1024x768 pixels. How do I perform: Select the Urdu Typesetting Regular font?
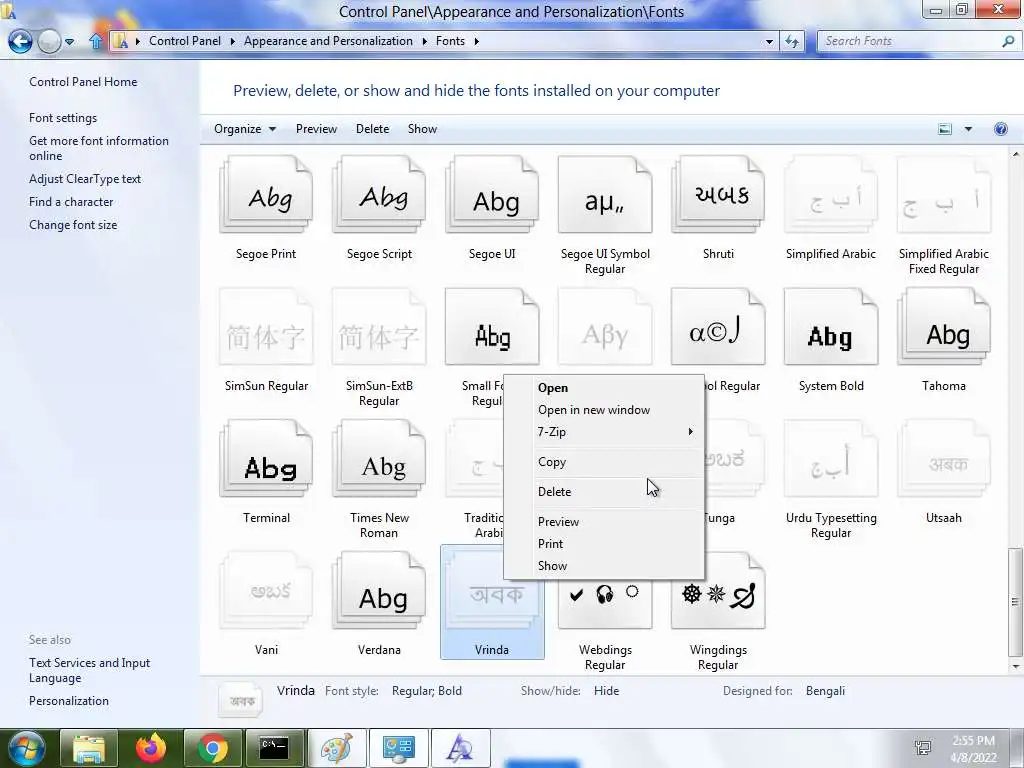pyautogui.click(x=831, y=458)
